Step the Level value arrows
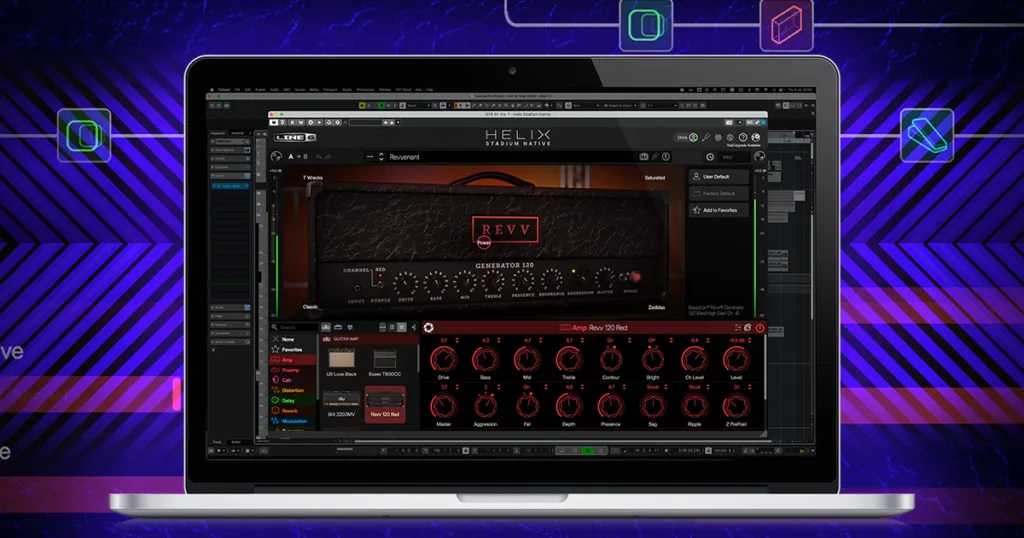The image size is (1024, 538). point(750,340)
